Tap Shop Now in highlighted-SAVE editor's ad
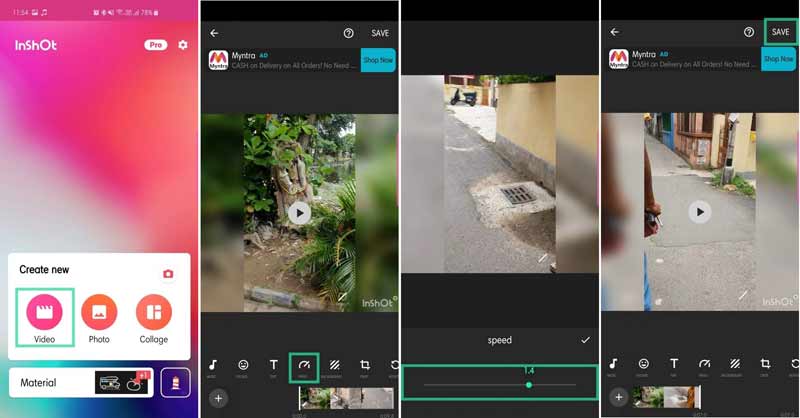The image size is (800, 418). pos(779,59)
